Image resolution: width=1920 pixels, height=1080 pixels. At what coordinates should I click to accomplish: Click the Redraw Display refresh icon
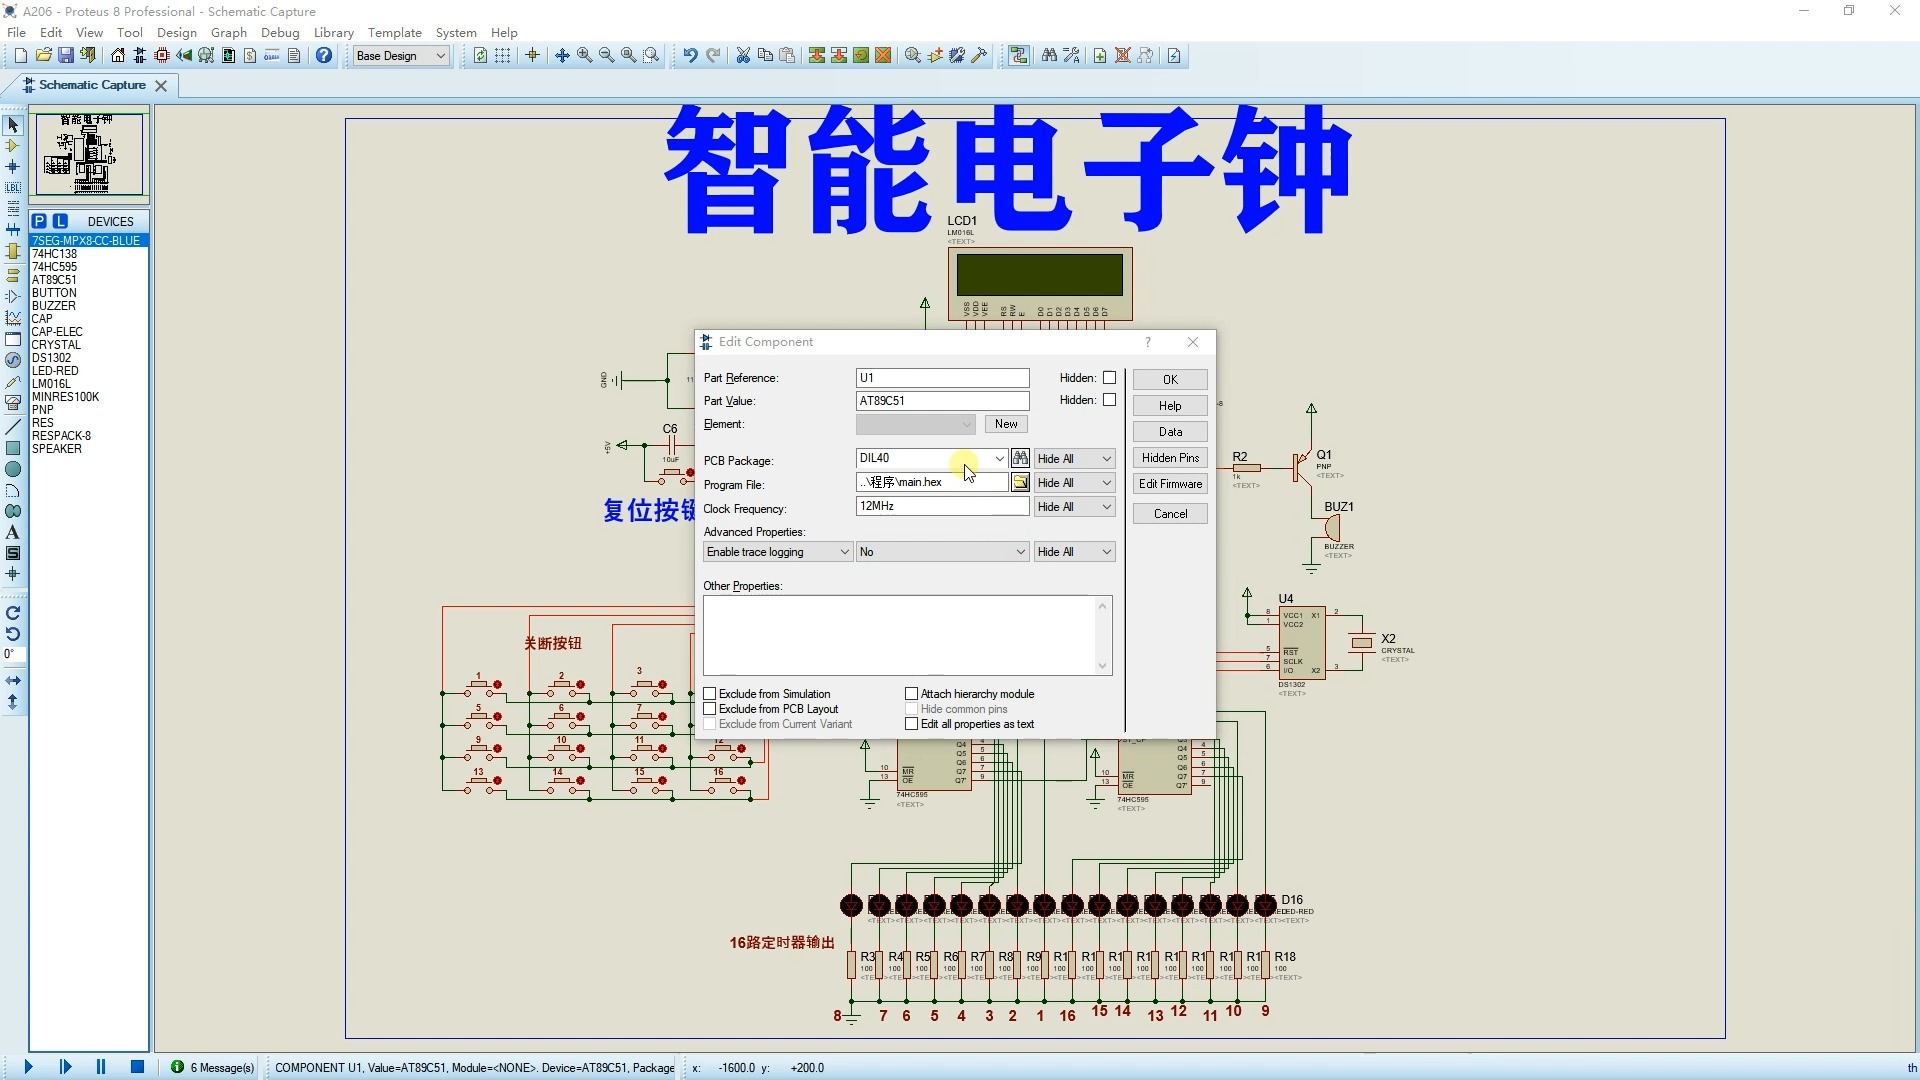click(x=480, y=56)
